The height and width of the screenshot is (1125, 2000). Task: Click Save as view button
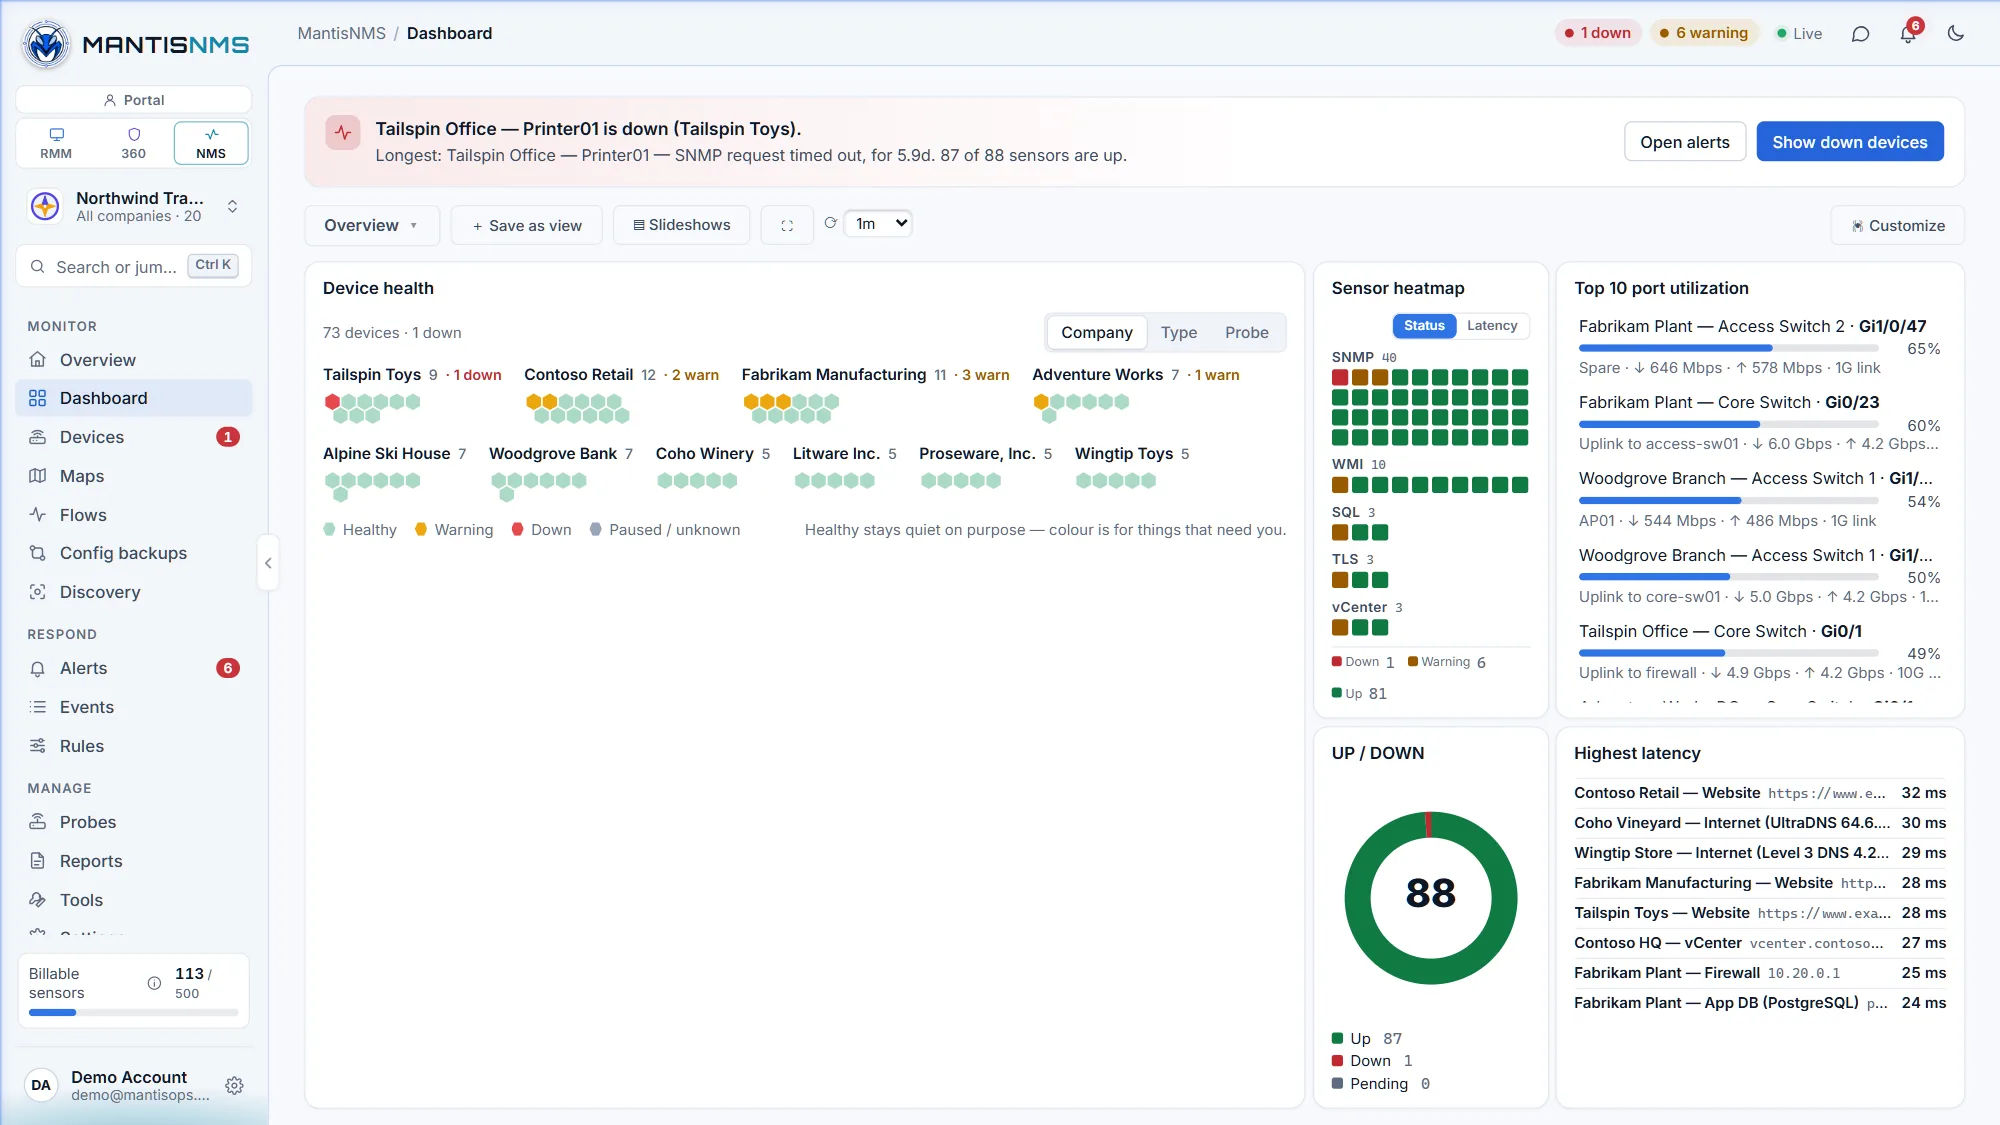[x=527, y=226]
